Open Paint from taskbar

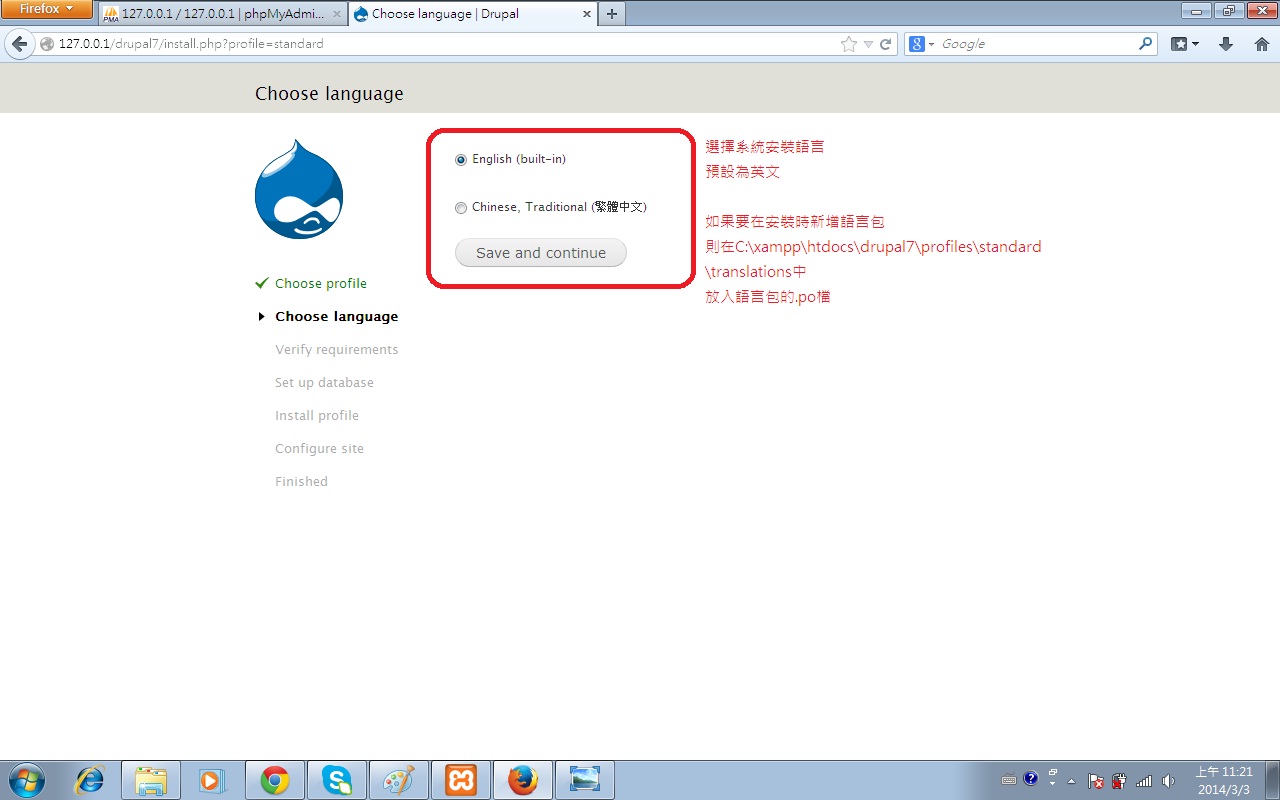click(x=399, y=780)
